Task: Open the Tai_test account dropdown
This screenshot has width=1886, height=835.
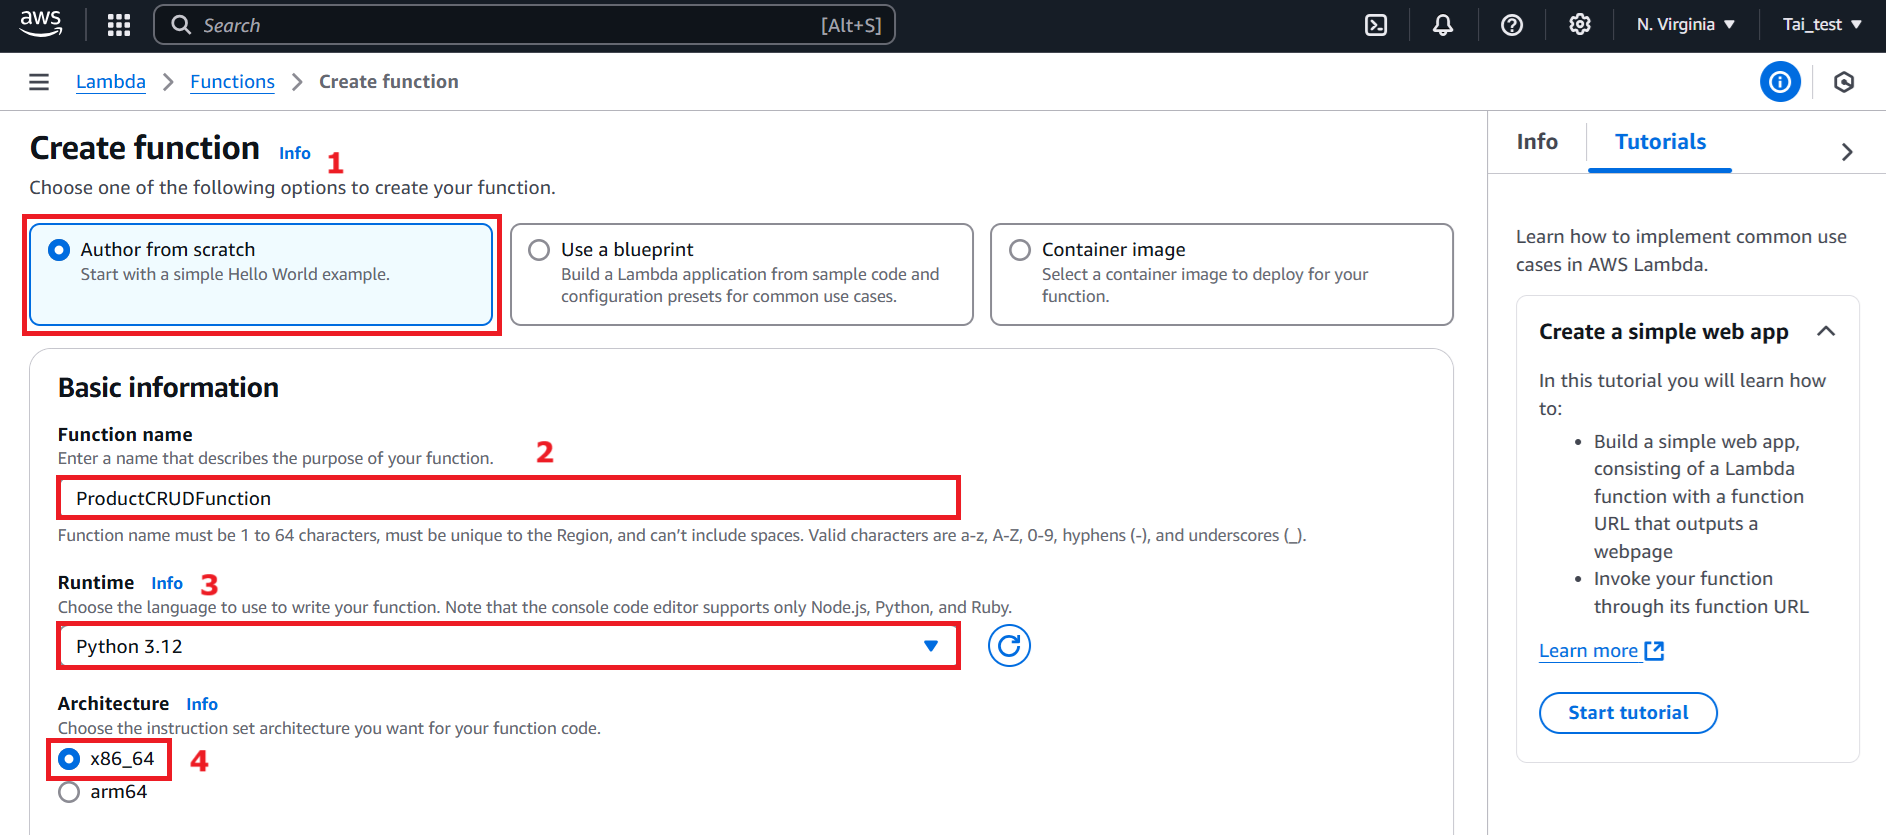Action: pyautogui.click(x=1822, y=25)
